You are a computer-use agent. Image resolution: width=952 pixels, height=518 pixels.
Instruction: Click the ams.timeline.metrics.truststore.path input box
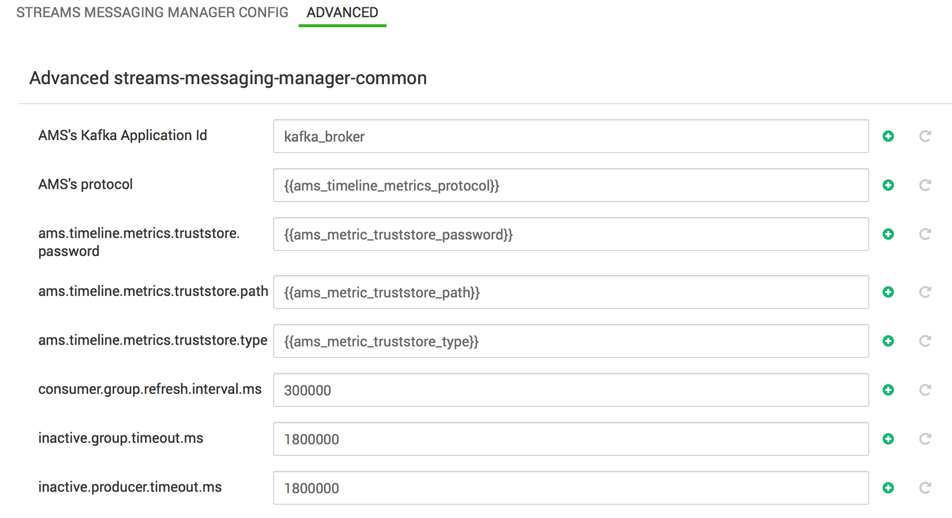click(570, 292)
